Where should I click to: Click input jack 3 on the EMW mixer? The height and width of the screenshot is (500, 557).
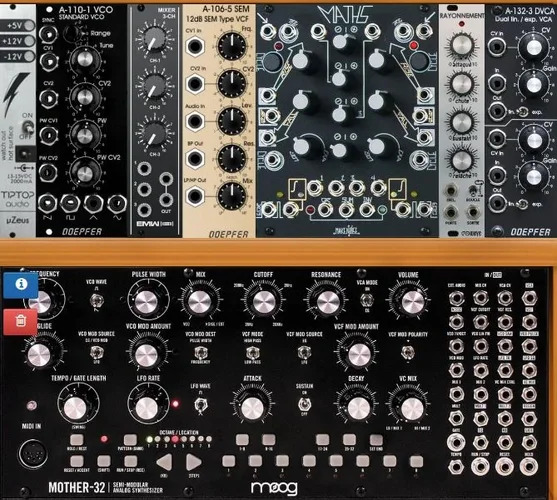144,210
